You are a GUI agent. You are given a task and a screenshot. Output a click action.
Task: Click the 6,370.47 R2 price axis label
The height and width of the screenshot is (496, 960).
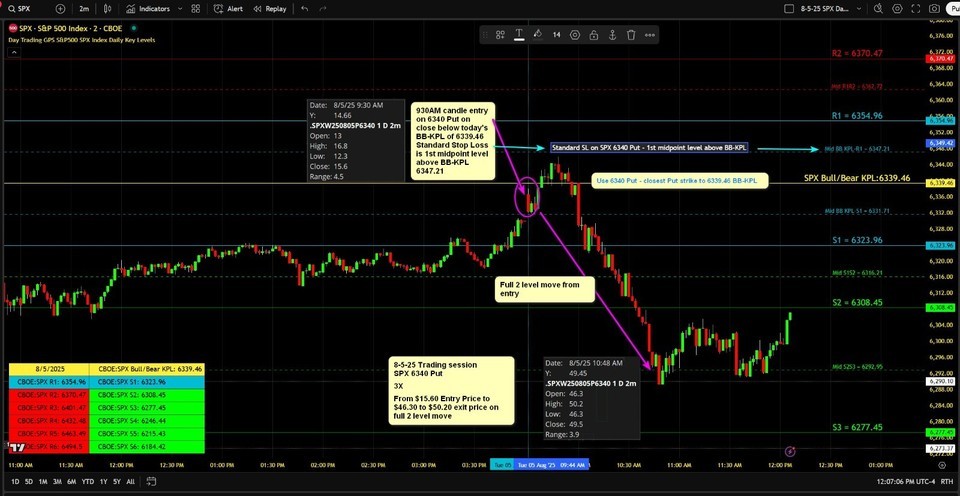point(941,58)
